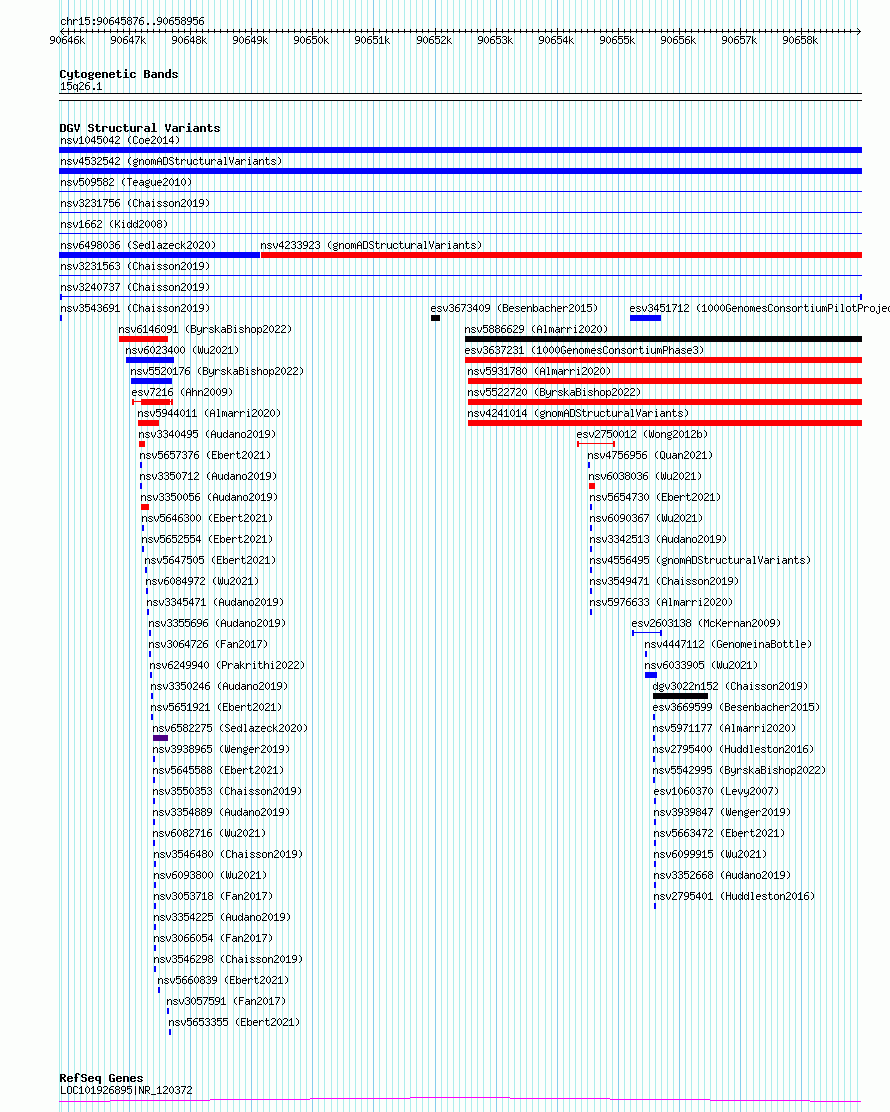890x1112 pixels.
Task: Click the nsv1662 (Kidd2008) label
Action: tap(113, 224)
